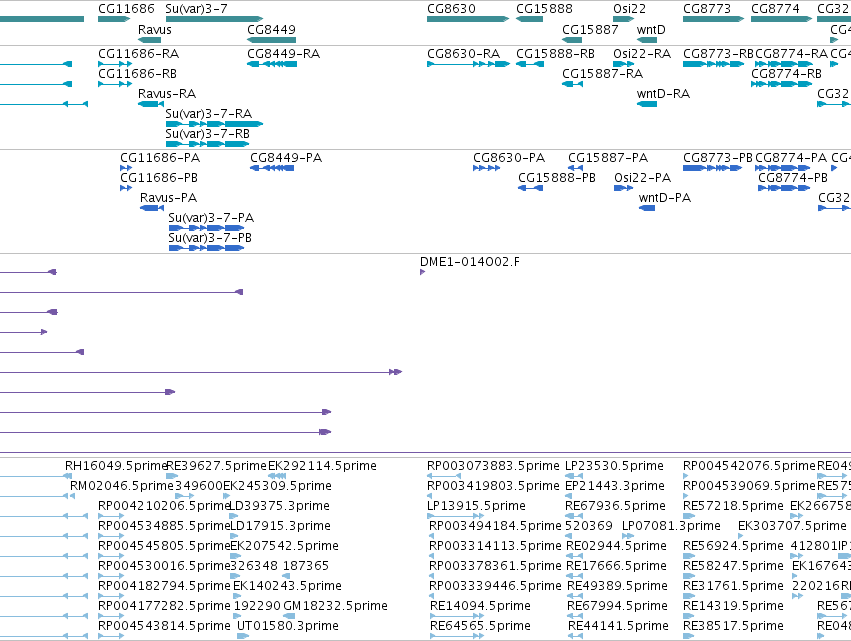Select the CG8774-PB protein label
This screenshot has height=641, width=851.
(793, 177)
